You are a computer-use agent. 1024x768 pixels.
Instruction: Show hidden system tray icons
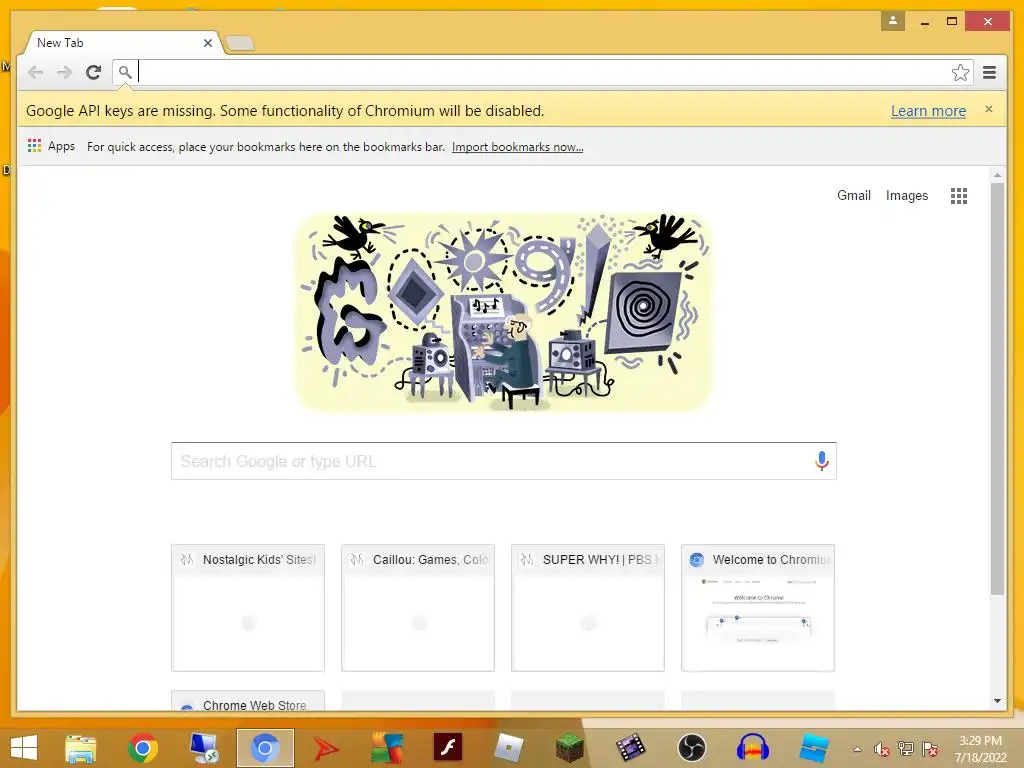coord(857,749)
